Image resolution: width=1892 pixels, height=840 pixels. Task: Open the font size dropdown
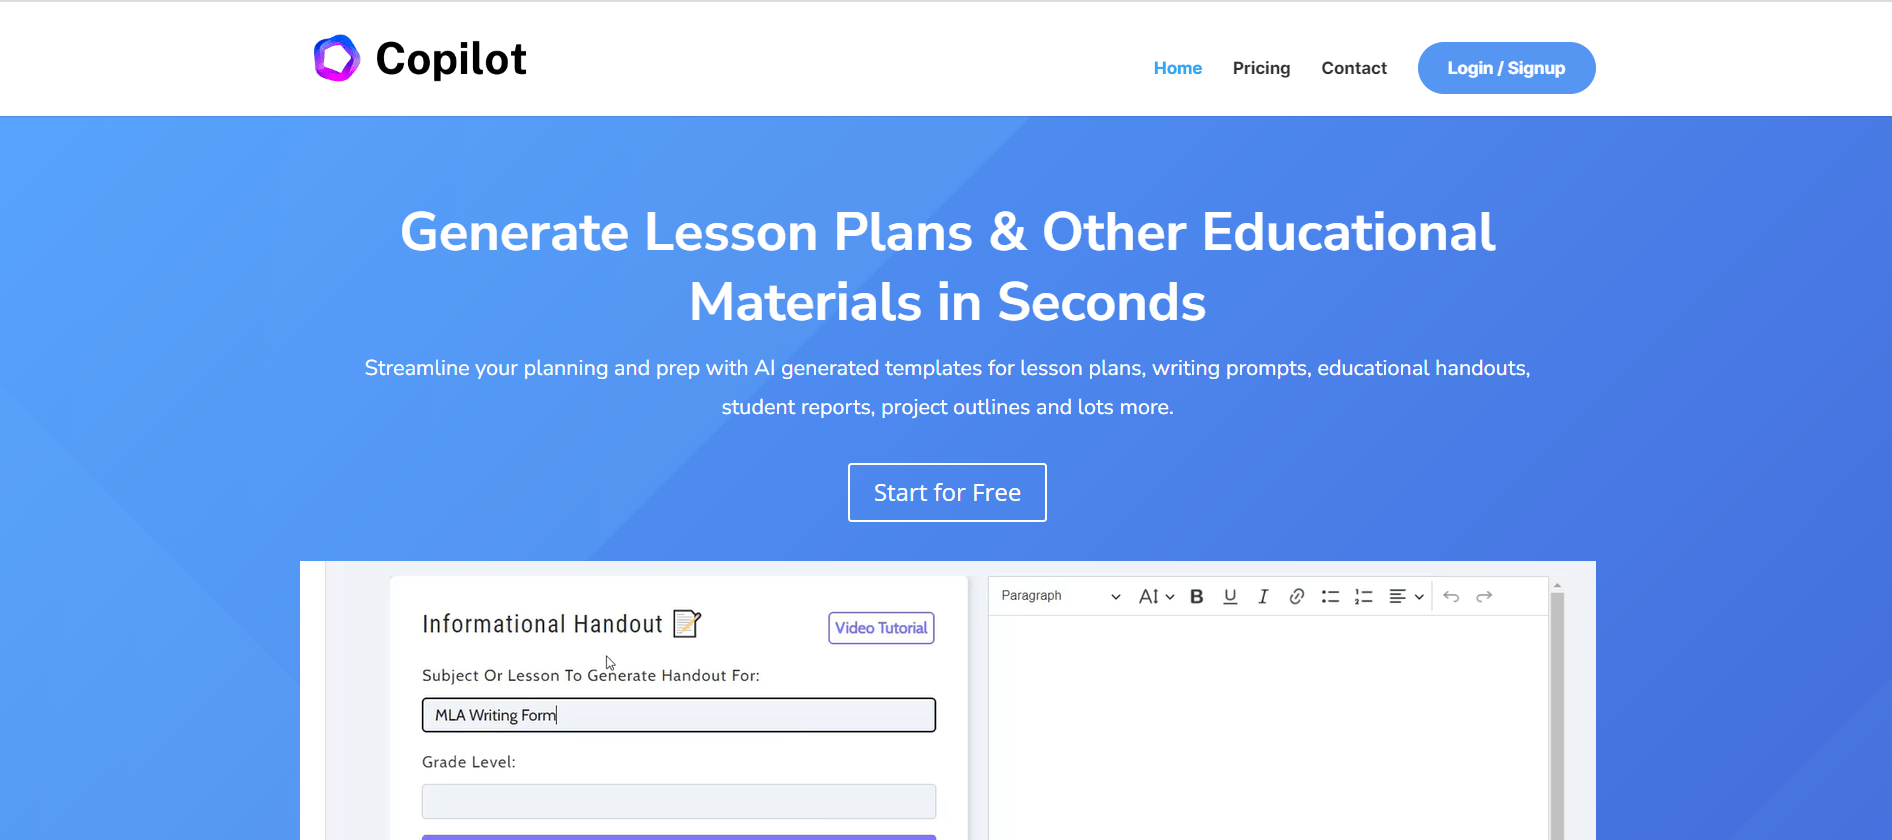click(x=1156, y=596)
